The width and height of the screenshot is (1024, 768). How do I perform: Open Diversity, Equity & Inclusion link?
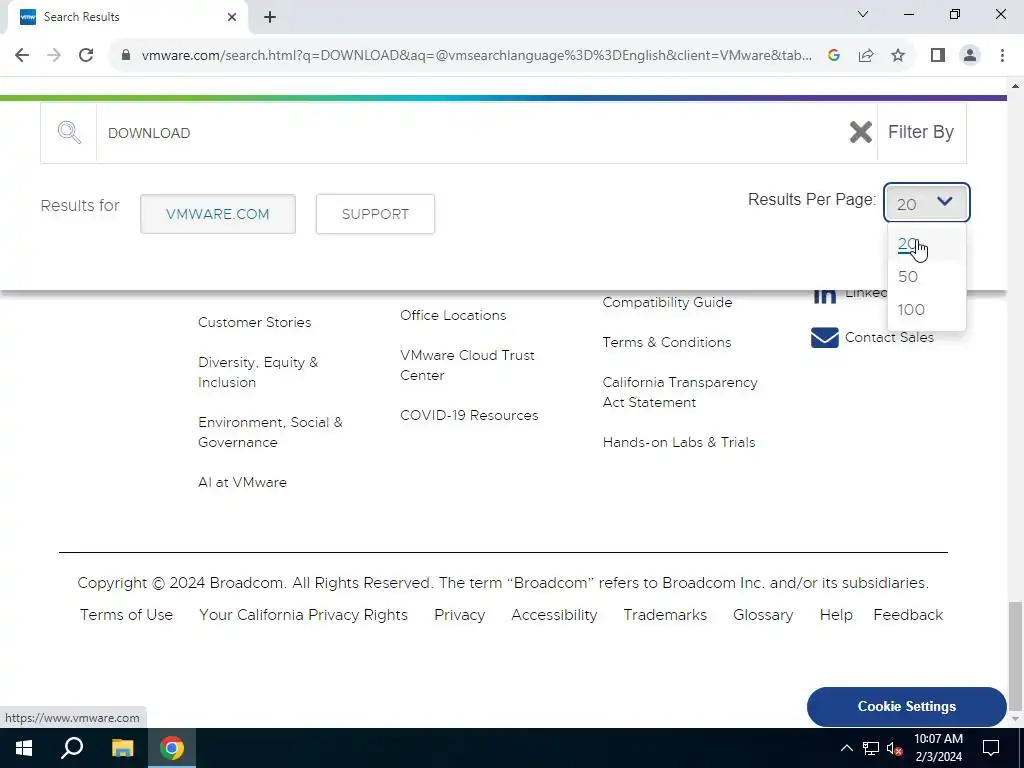258,372
